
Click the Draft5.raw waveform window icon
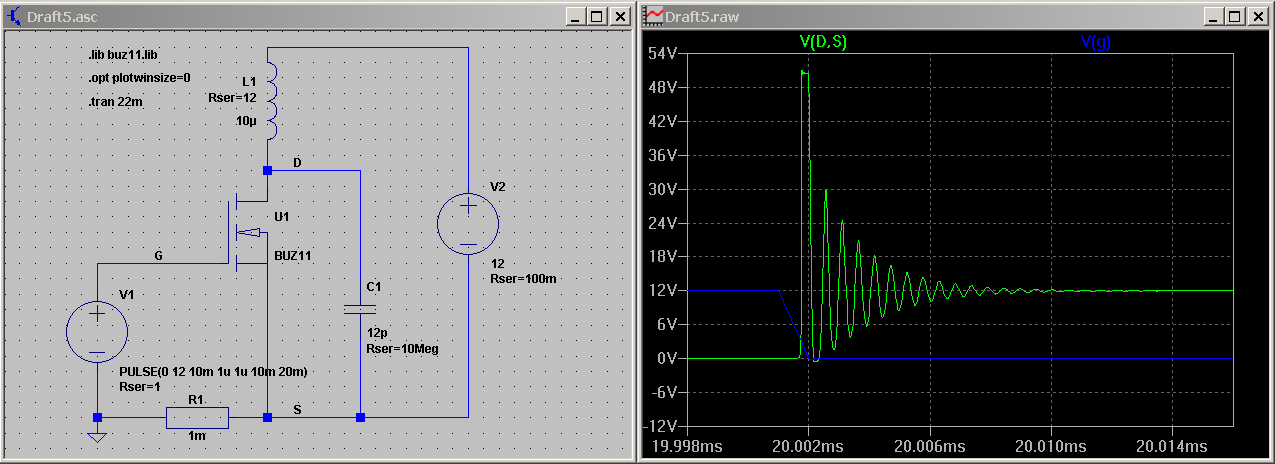(653, 16)
